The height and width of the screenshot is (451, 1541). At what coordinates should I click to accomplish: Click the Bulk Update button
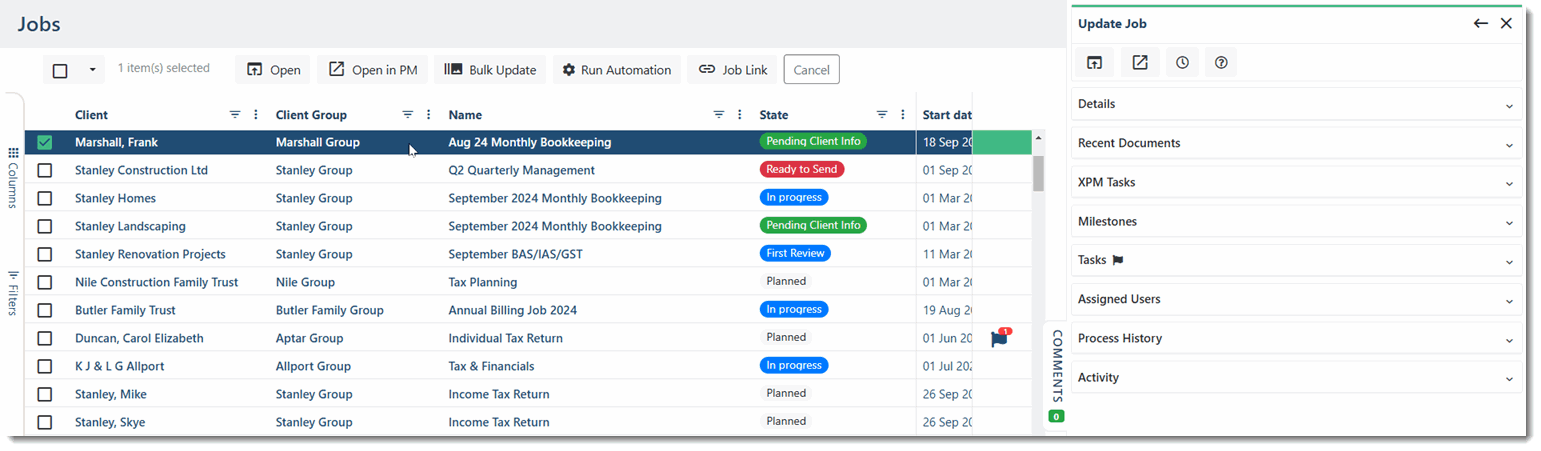point(491,70)
